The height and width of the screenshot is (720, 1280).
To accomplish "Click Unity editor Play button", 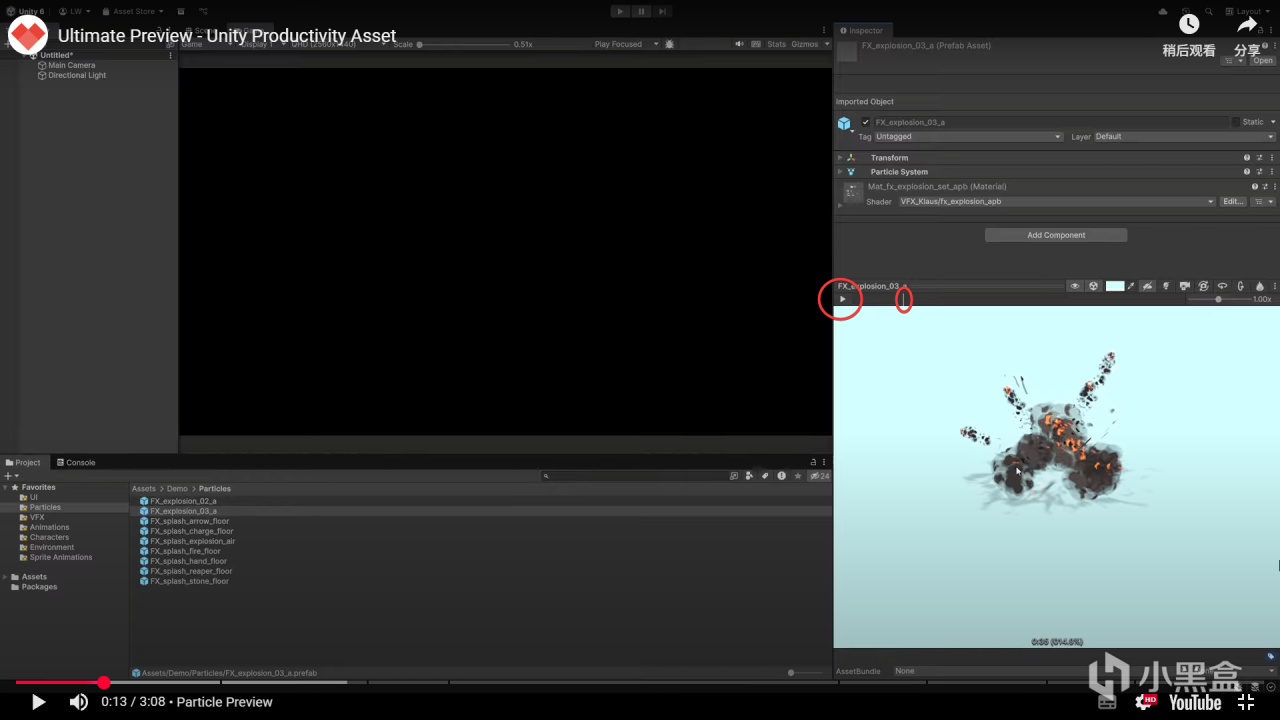I will pos(620,12).
